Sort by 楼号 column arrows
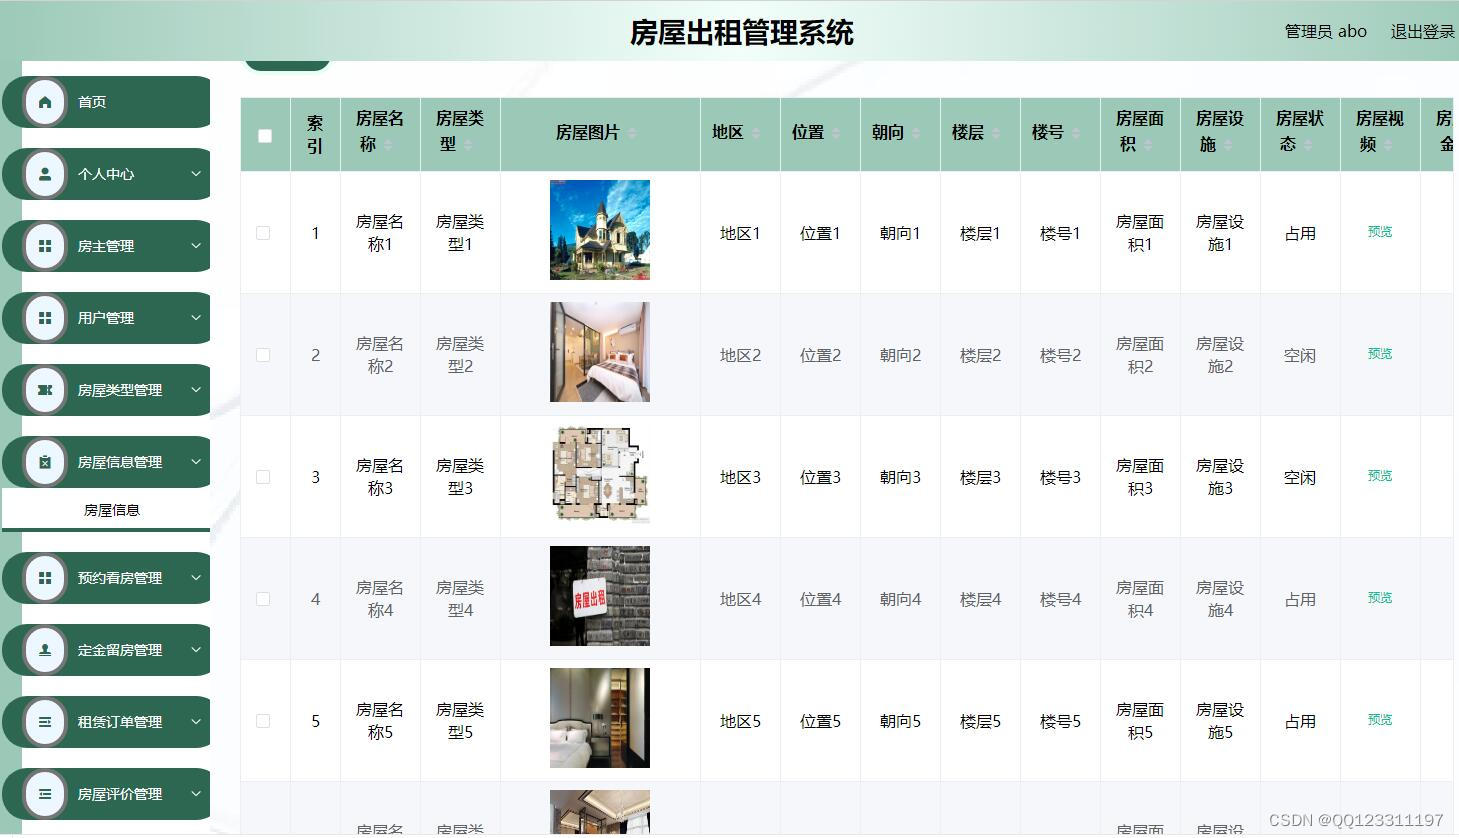1459x838 pixels. point(1076,133)
